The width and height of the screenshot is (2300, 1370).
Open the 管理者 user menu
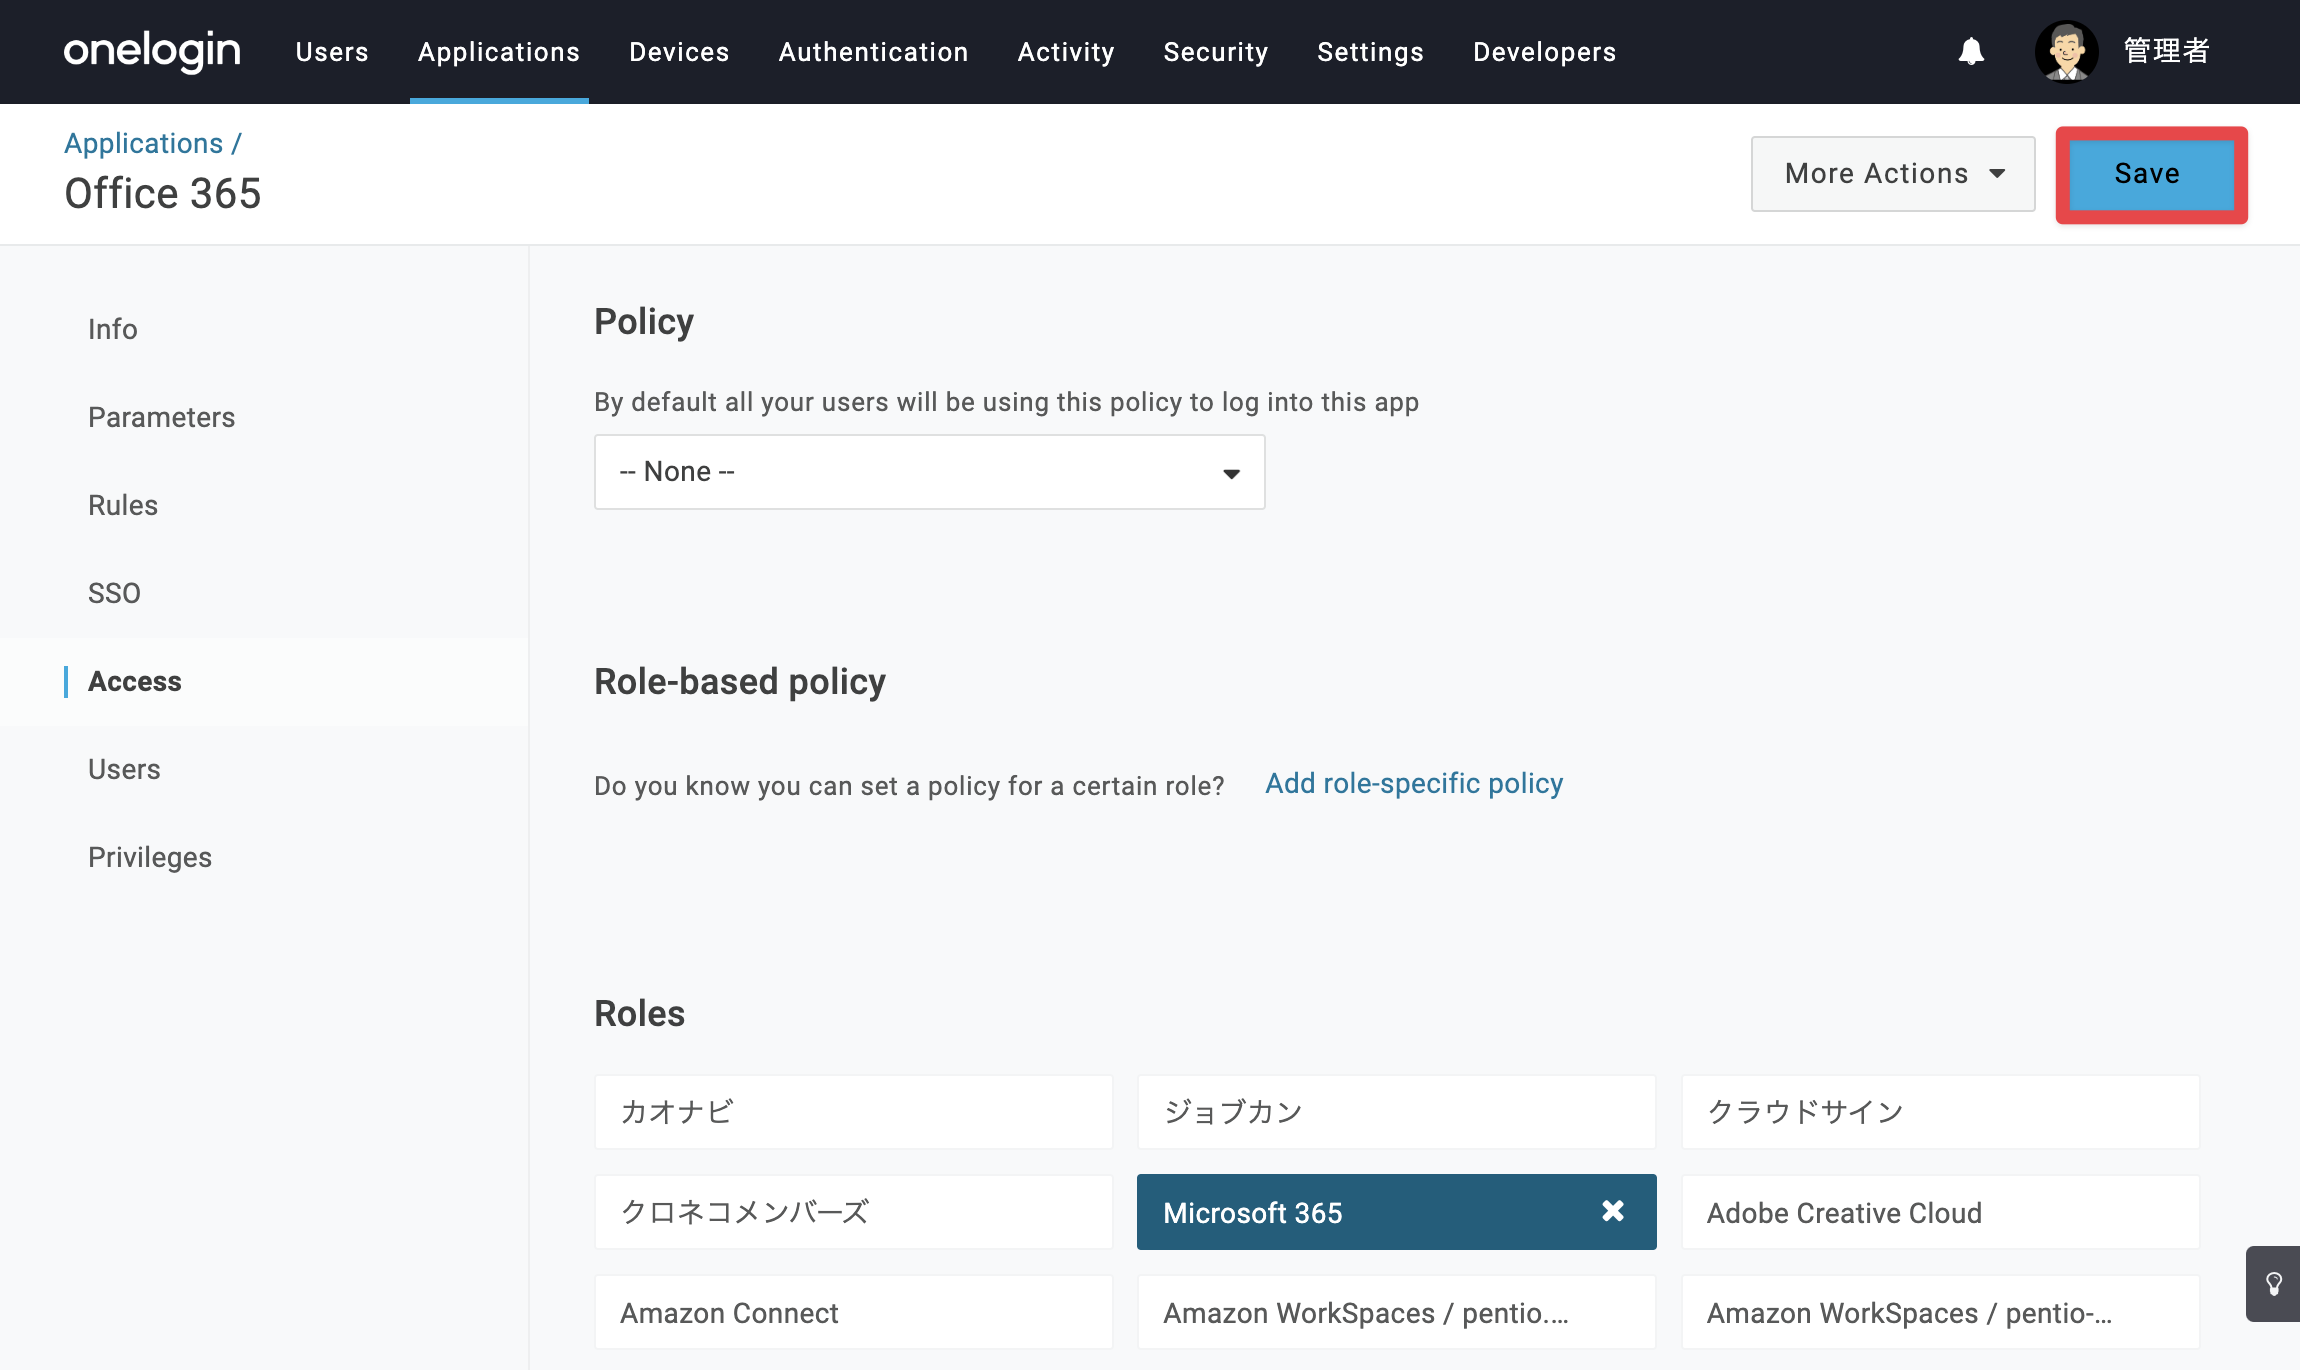click(2166, 51)
